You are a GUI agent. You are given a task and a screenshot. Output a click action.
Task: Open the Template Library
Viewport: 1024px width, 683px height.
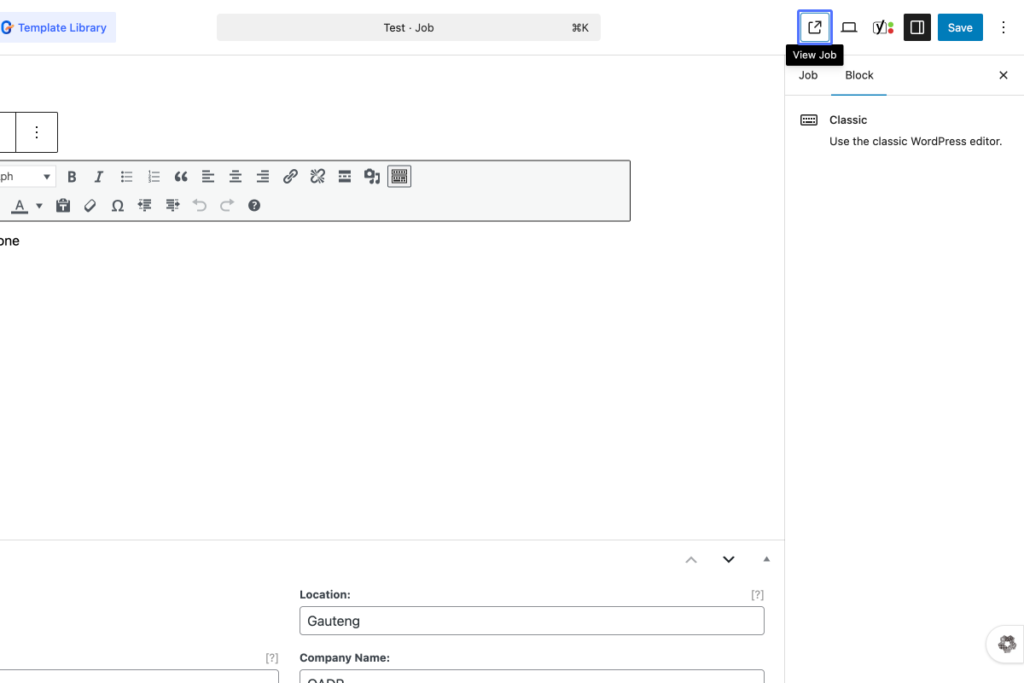57,27
